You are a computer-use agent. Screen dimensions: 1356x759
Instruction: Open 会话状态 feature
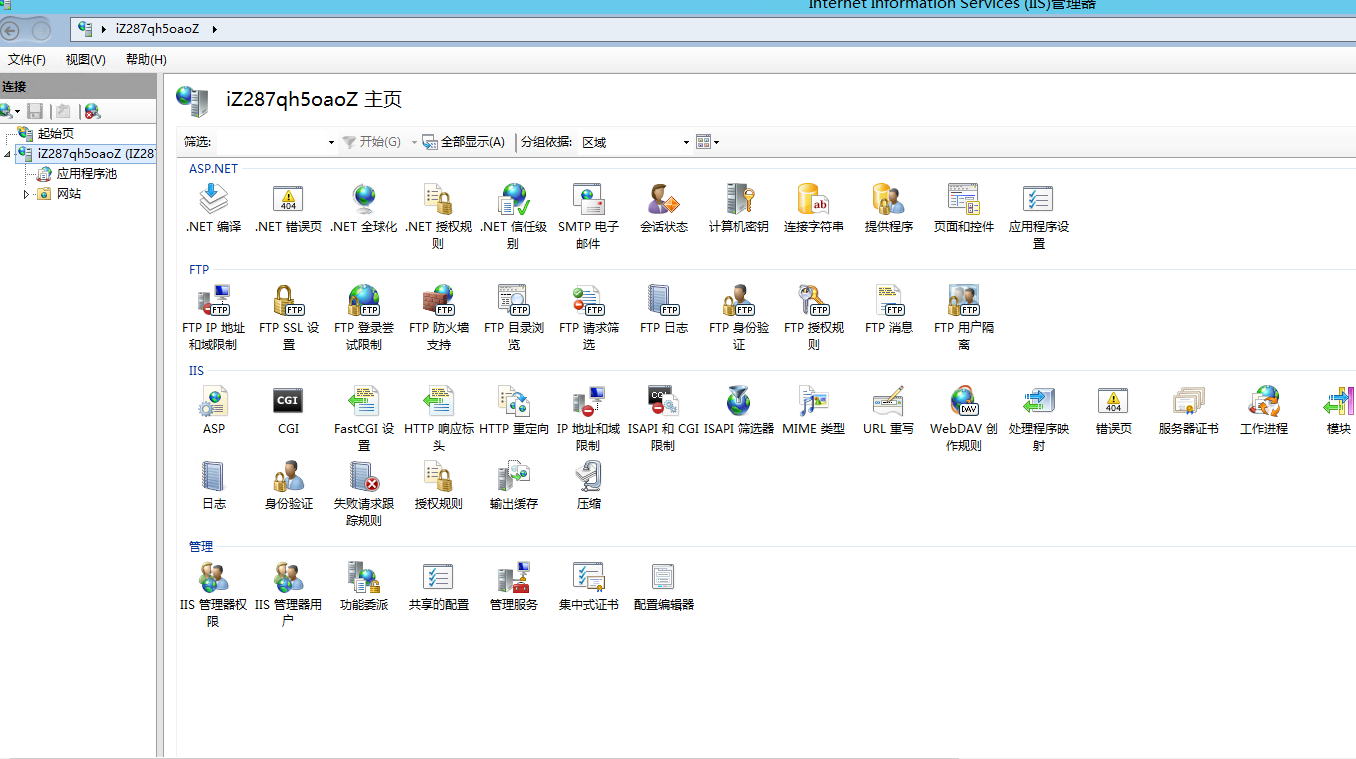tap(663, 208)
